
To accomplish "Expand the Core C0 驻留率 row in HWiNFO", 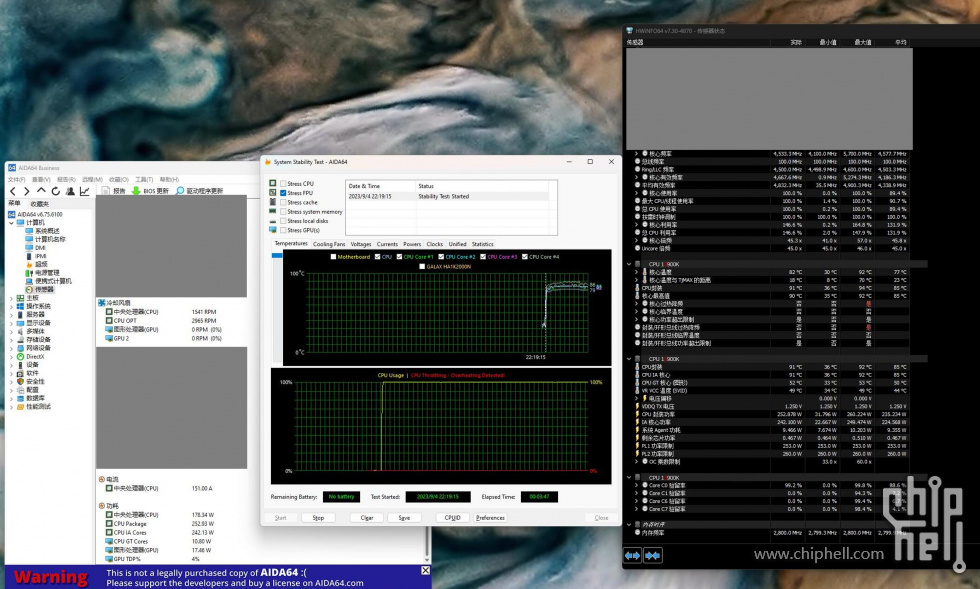I will click(x=637, y=485).
